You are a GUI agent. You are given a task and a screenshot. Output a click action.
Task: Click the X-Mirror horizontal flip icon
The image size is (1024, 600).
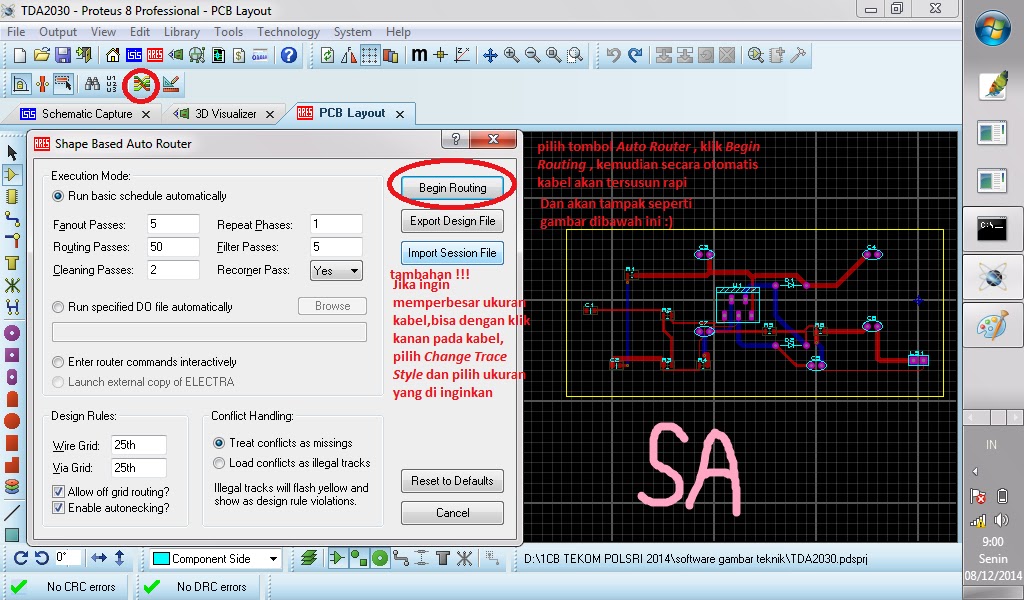click(99, 558)
